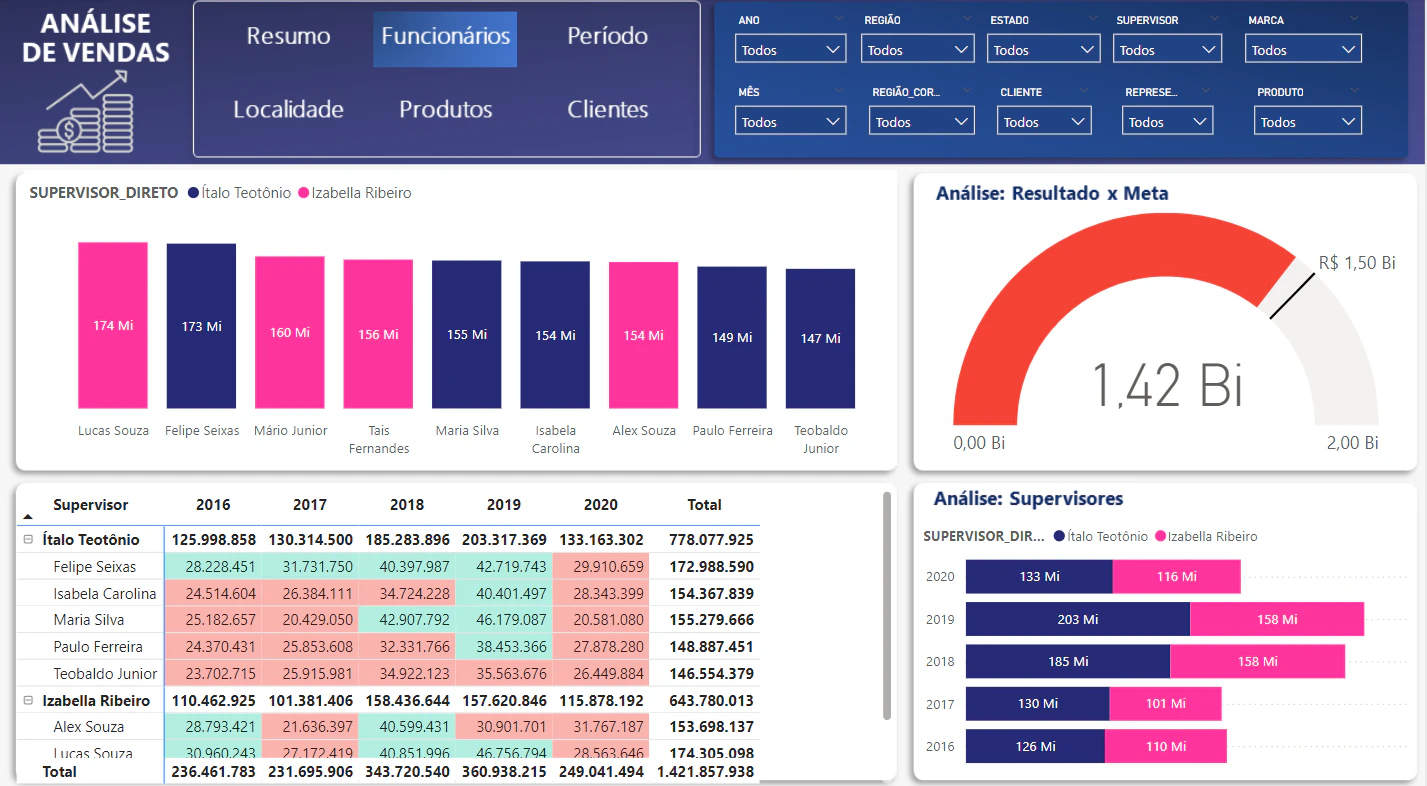Viewport: 1427px width, 786px height.
Task: Open the Clientes page
Action: point(608,110)
